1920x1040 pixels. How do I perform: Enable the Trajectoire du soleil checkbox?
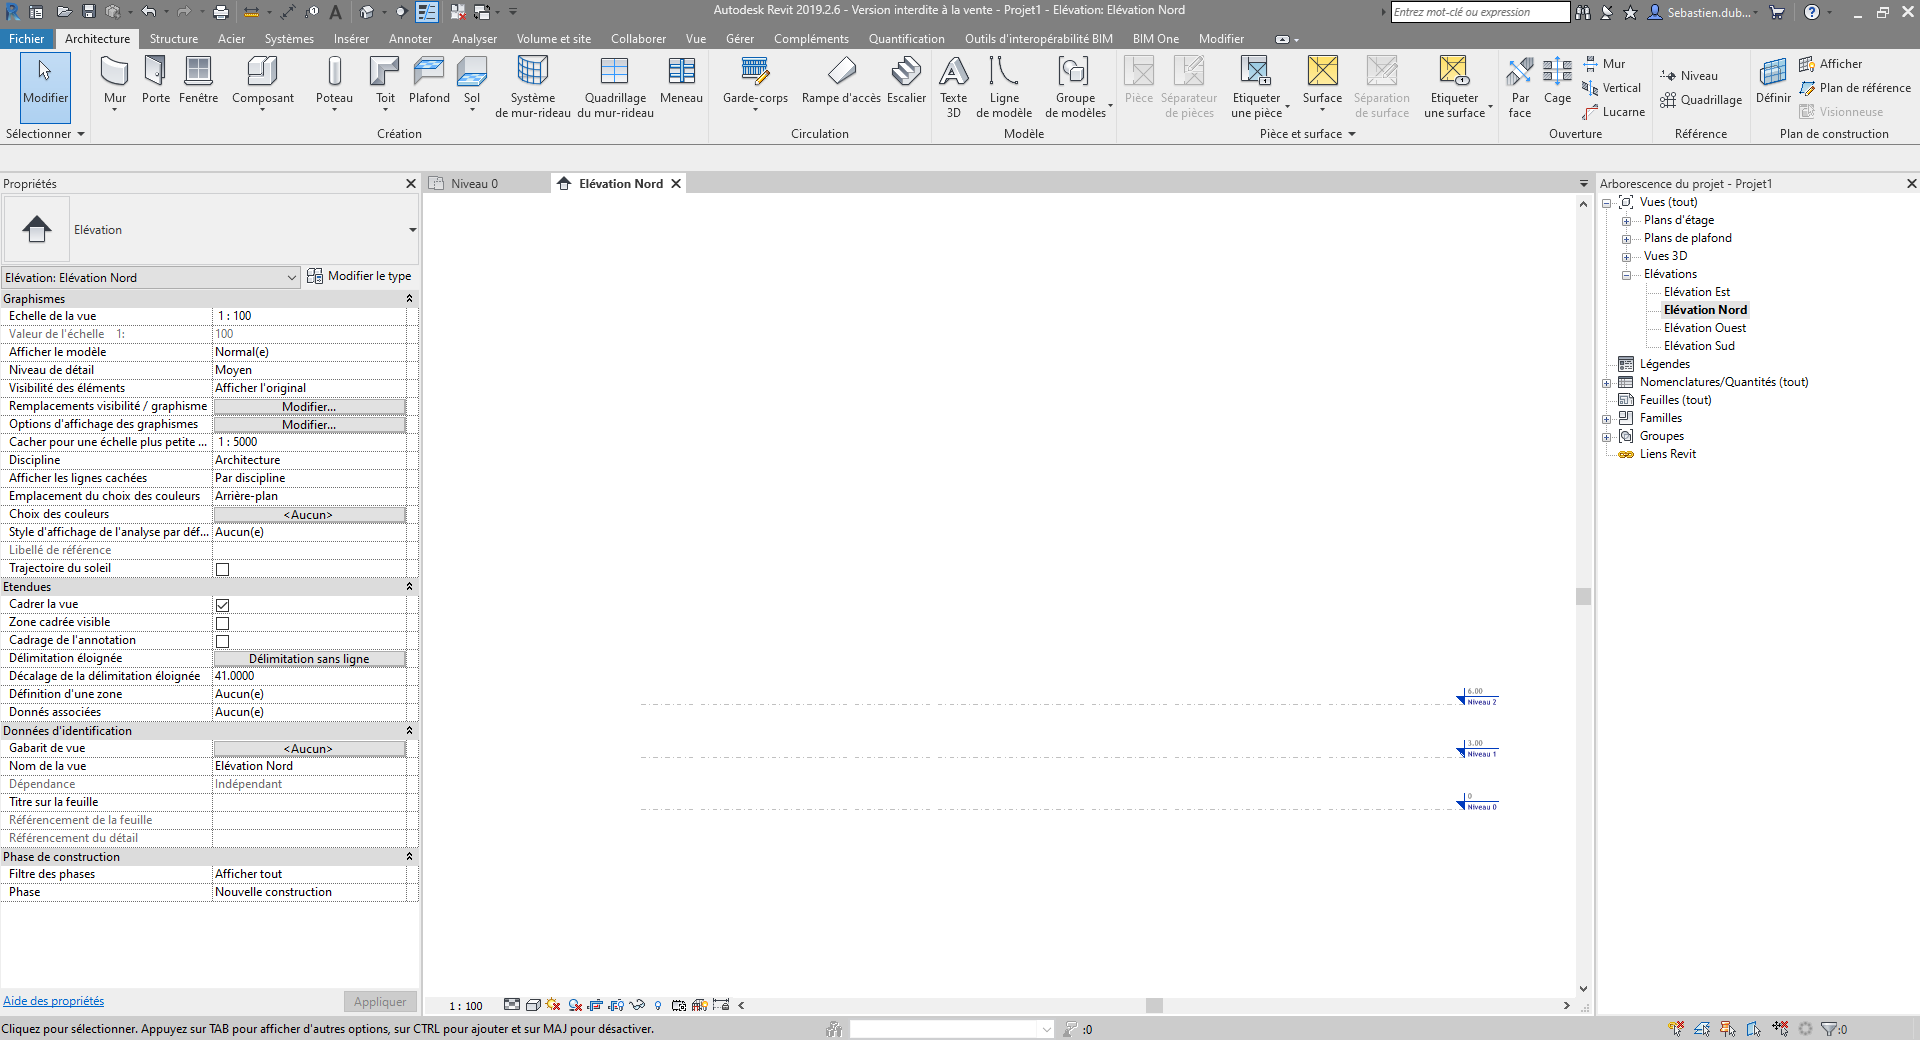pos(223,569)
